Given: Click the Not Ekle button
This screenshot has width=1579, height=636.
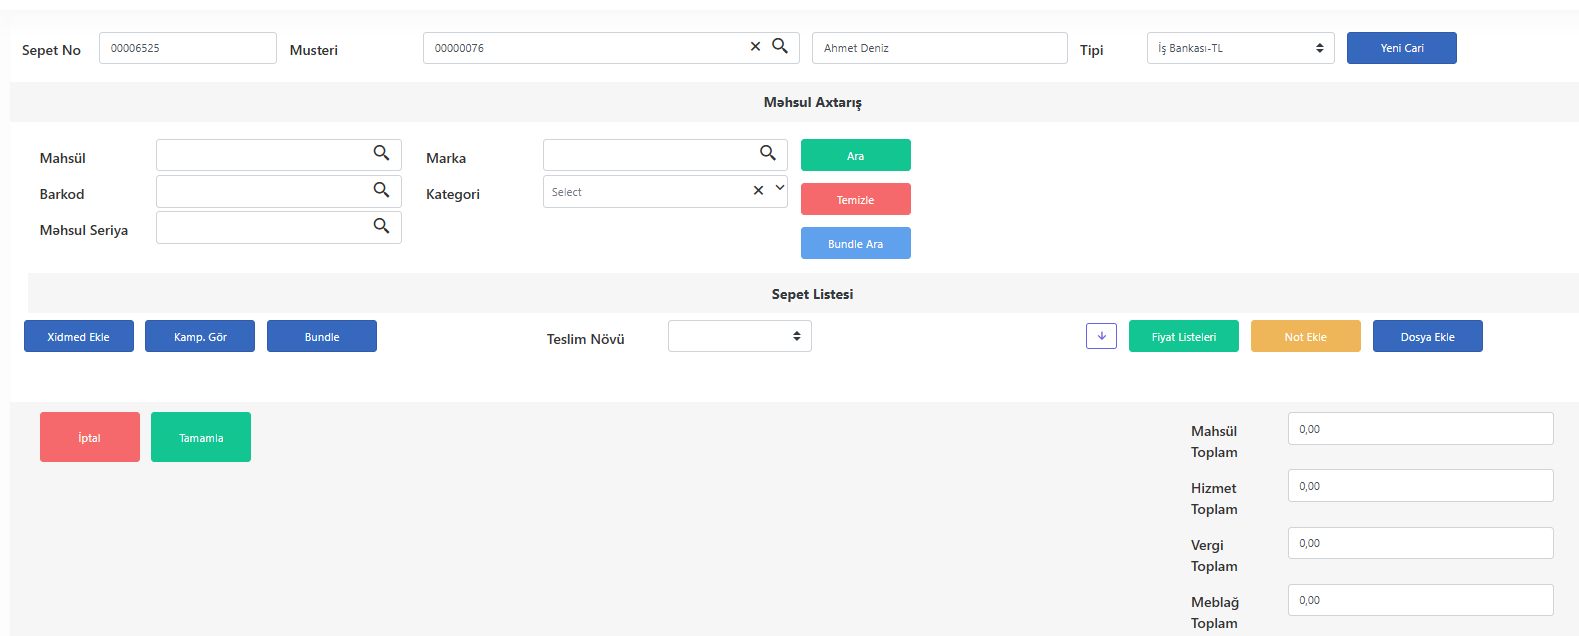Looking at the screenshot, I should point(1306,336).
